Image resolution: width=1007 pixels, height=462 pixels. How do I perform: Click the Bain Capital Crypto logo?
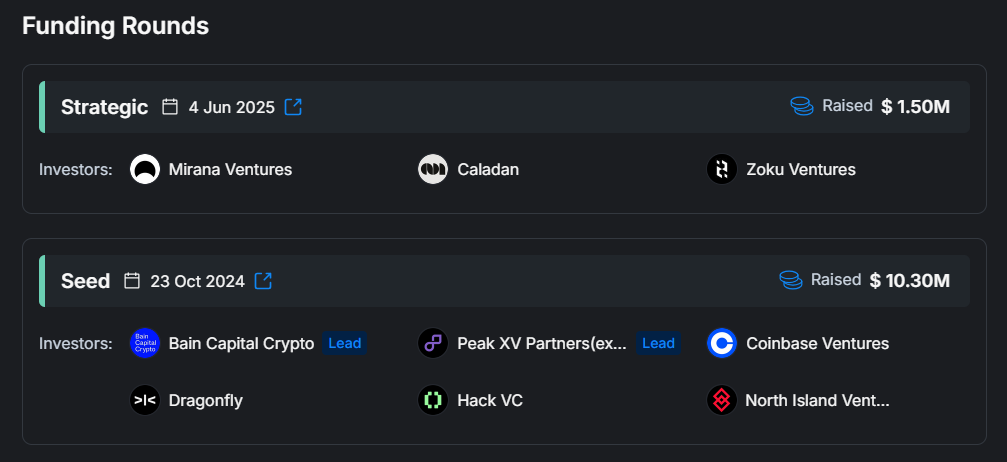point(145,343)
